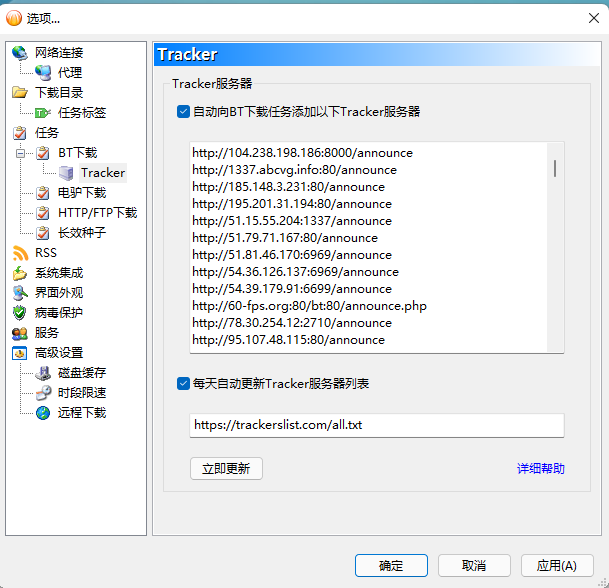
Task: Toggle auto-add Tracker servers to BT tasks checkbox
Action: coord(183,112)
